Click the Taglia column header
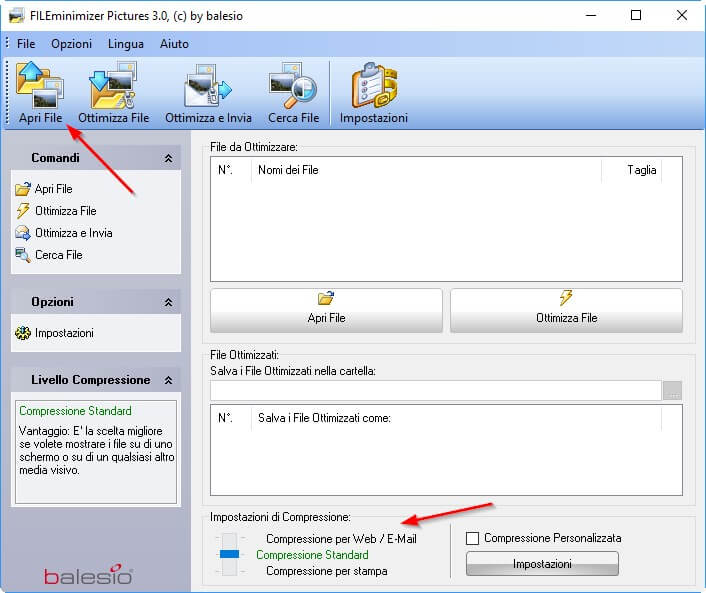706x593 pixels. click(631, 170)
